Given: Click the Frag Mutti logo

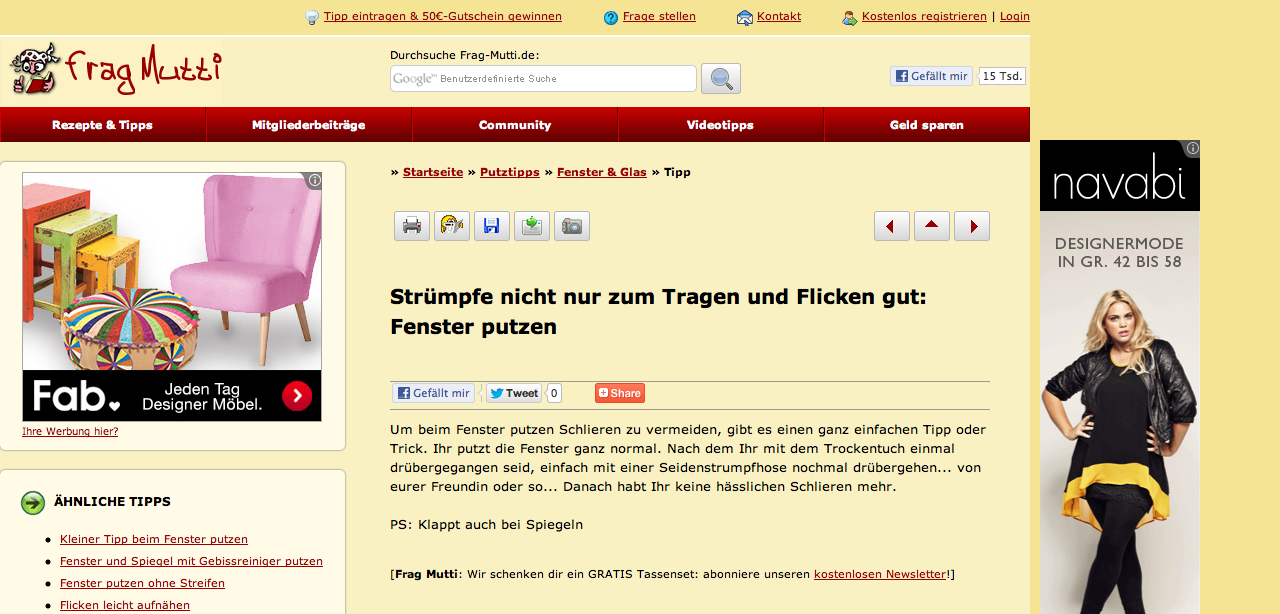Looking at the screenshot, I should [x=115, y=70].
